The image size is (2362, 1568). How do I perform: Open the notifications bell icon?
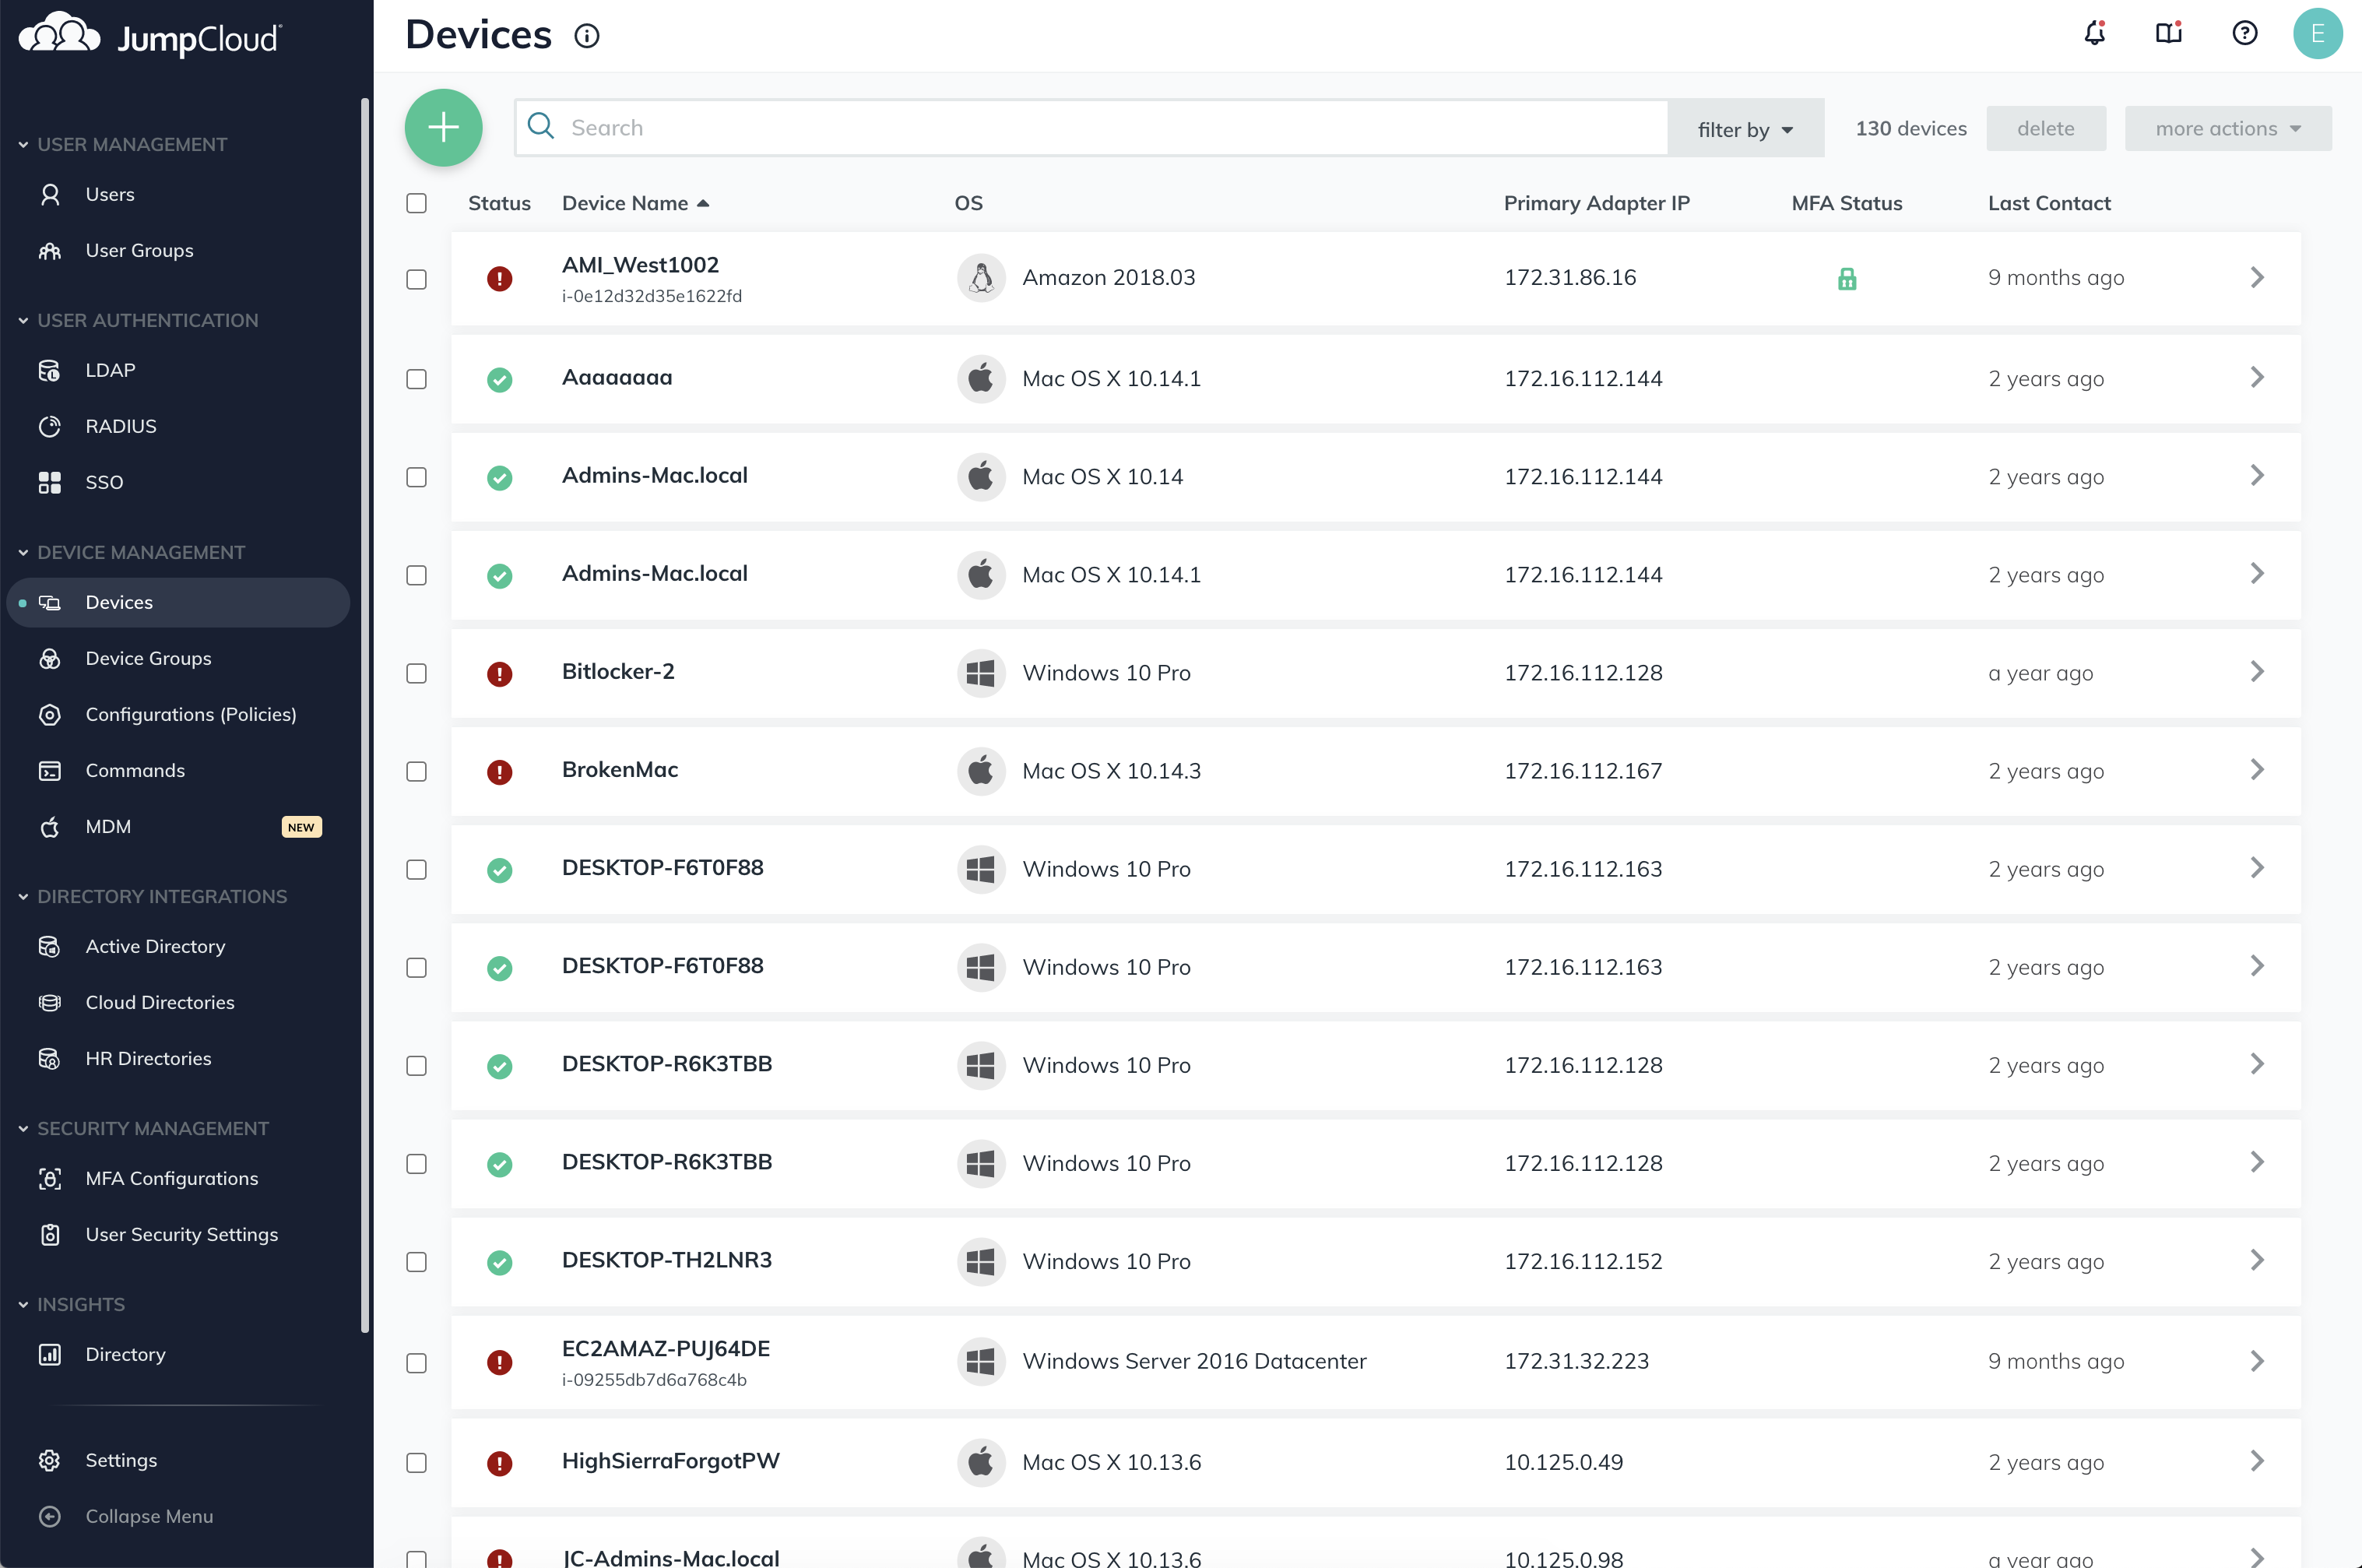click(2094, 34)
